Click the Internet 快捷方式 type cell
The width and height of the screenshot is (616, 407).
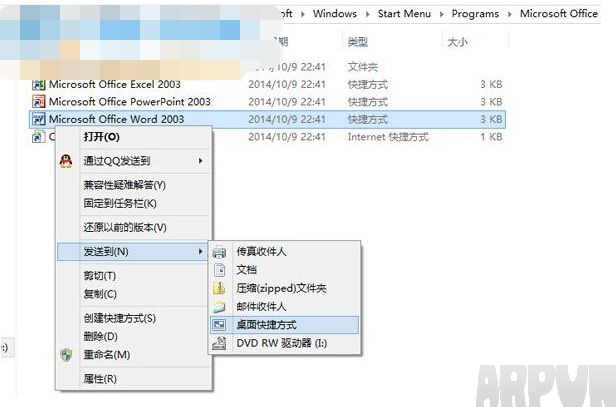[x=388, y=137]
